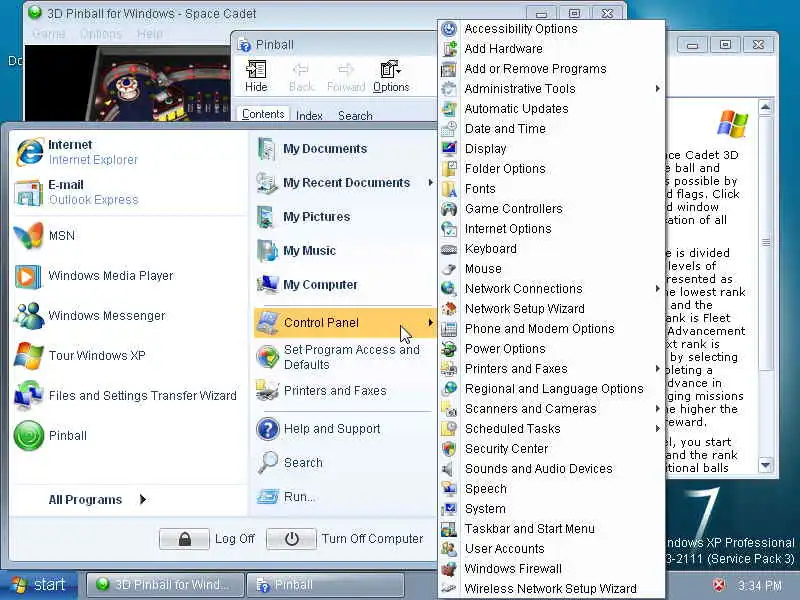Open Folder Options

point(552,169)
